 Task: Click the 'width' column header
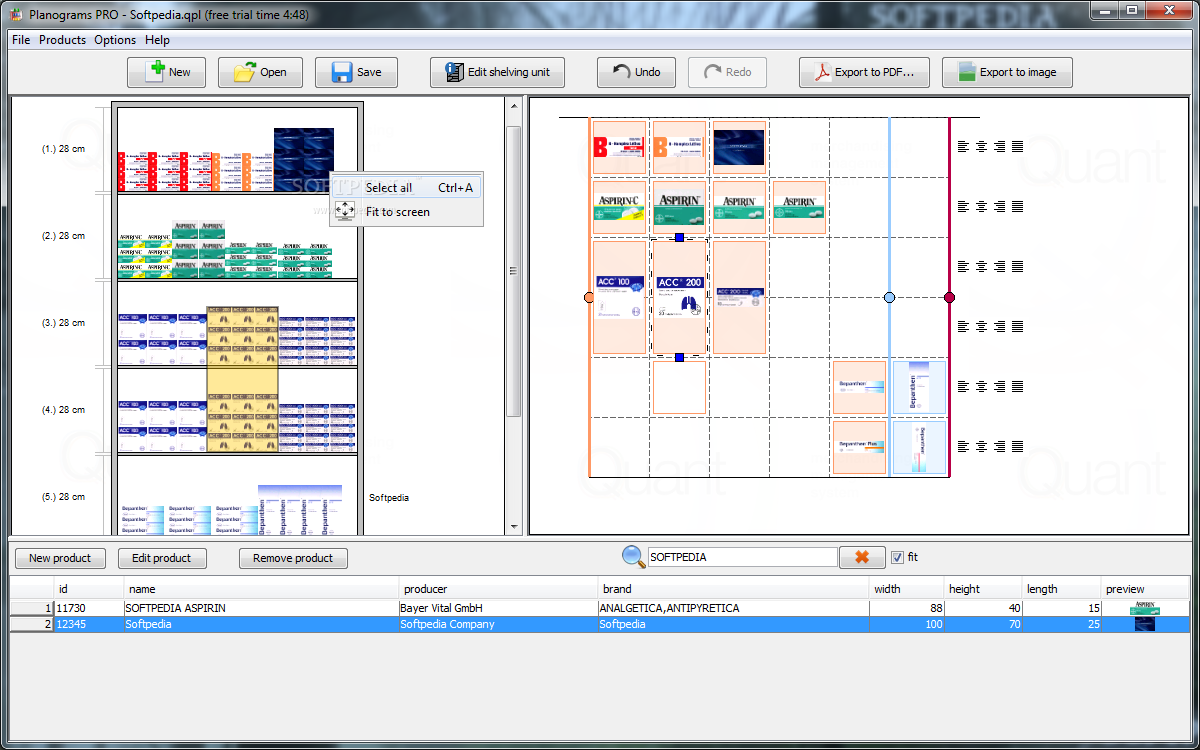906,589
